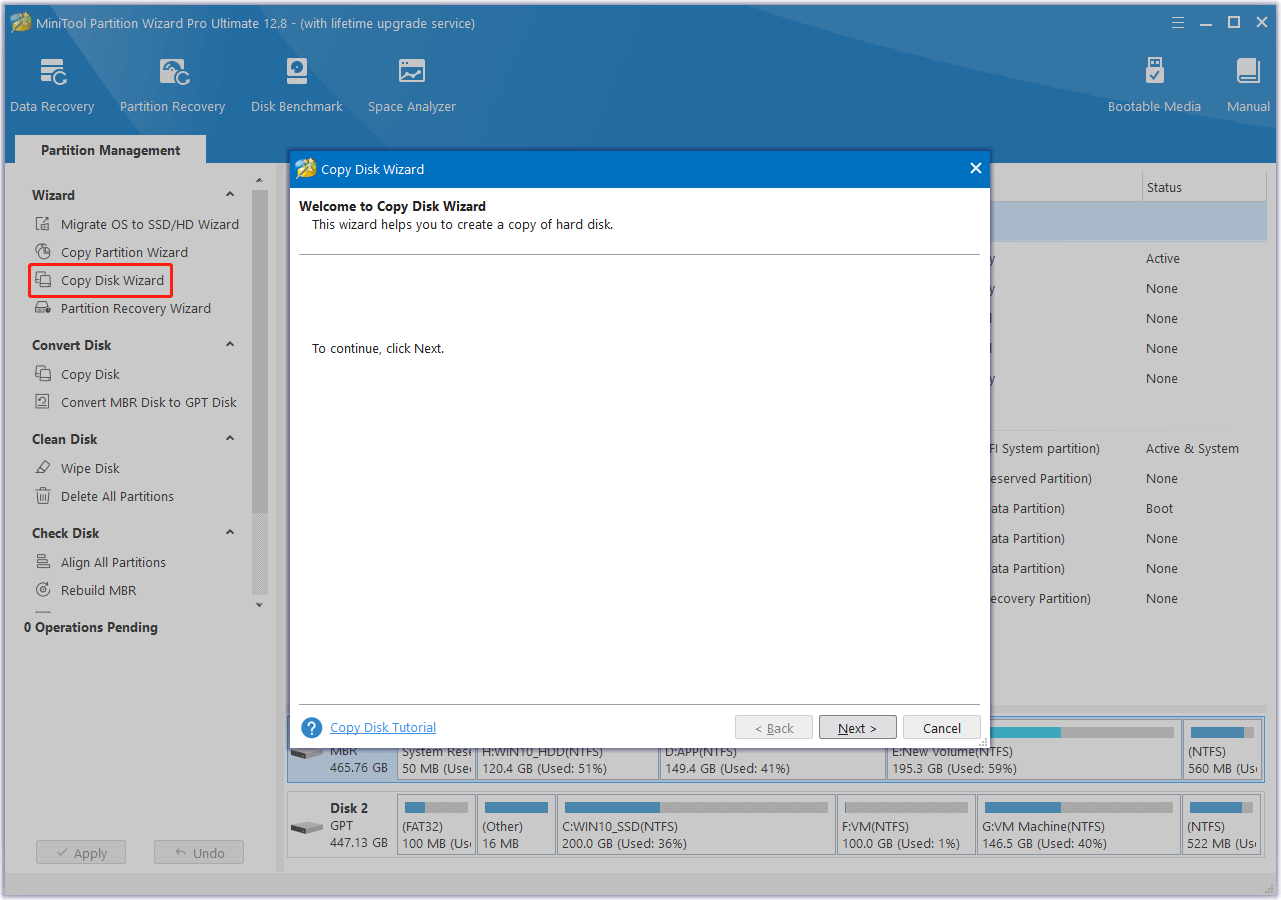
Task: Click Delete All Partitions label
Action: 117,496
